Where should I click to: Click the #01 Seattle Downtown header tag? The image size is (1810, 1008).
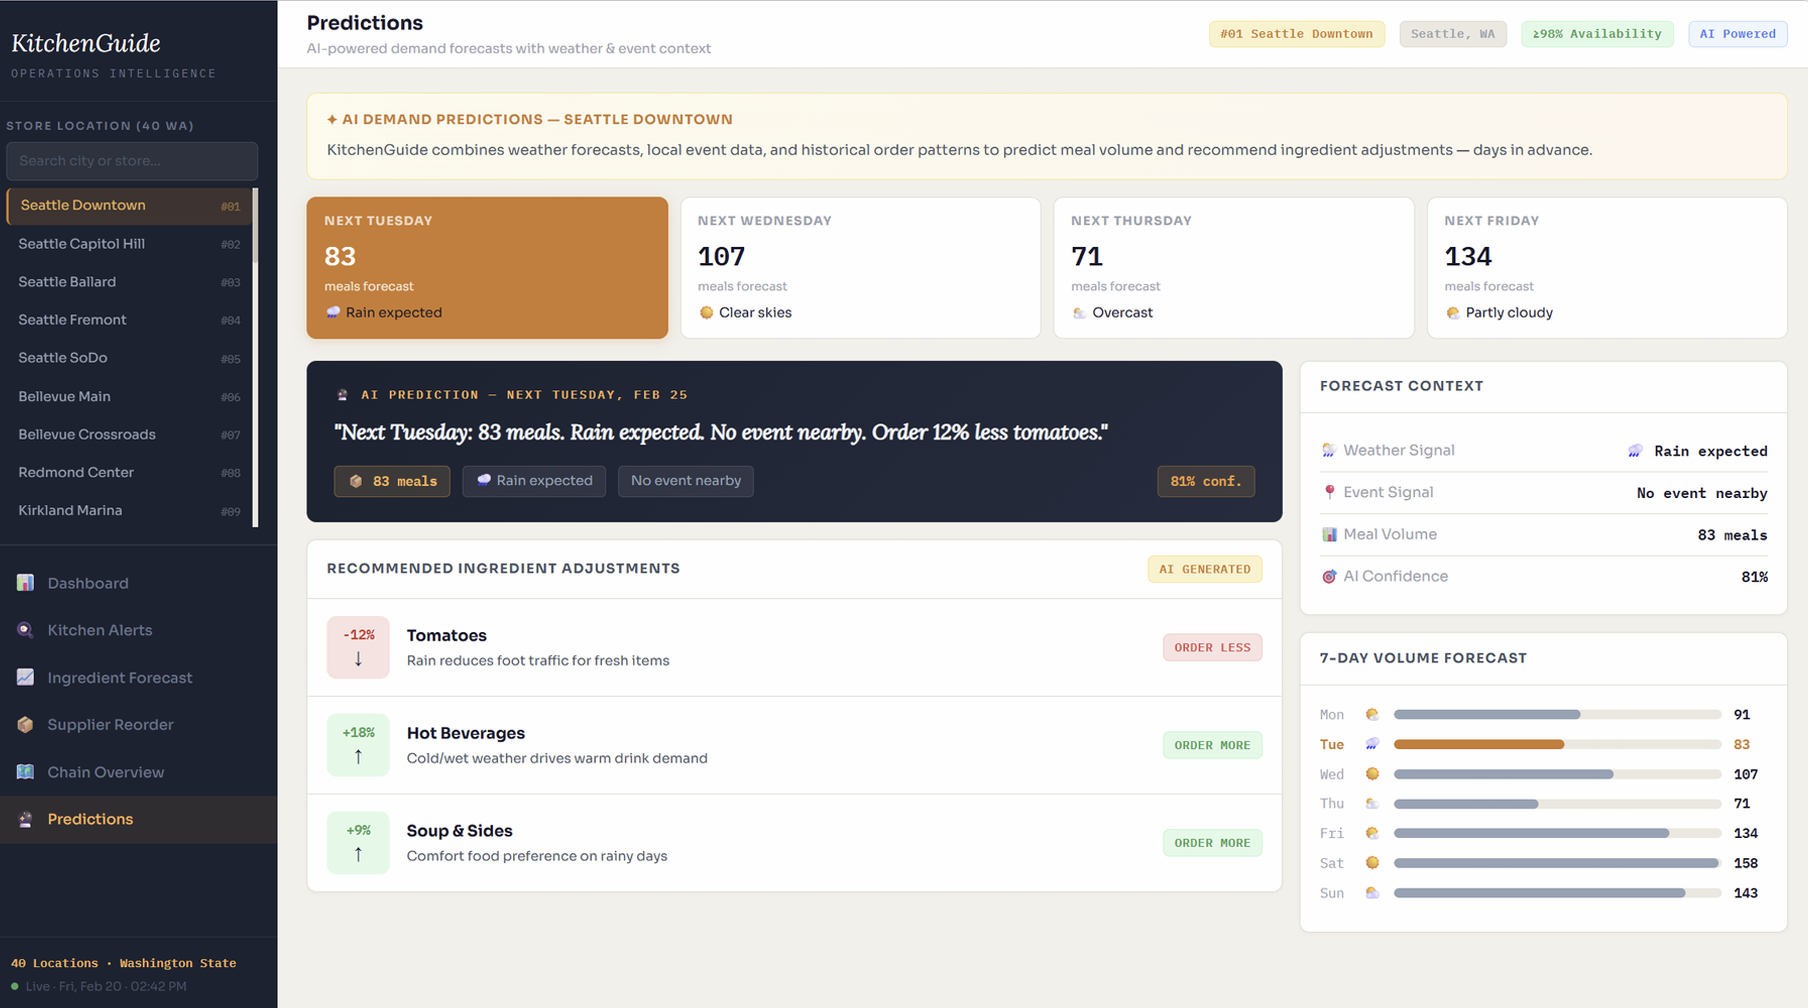(1296, 34)
